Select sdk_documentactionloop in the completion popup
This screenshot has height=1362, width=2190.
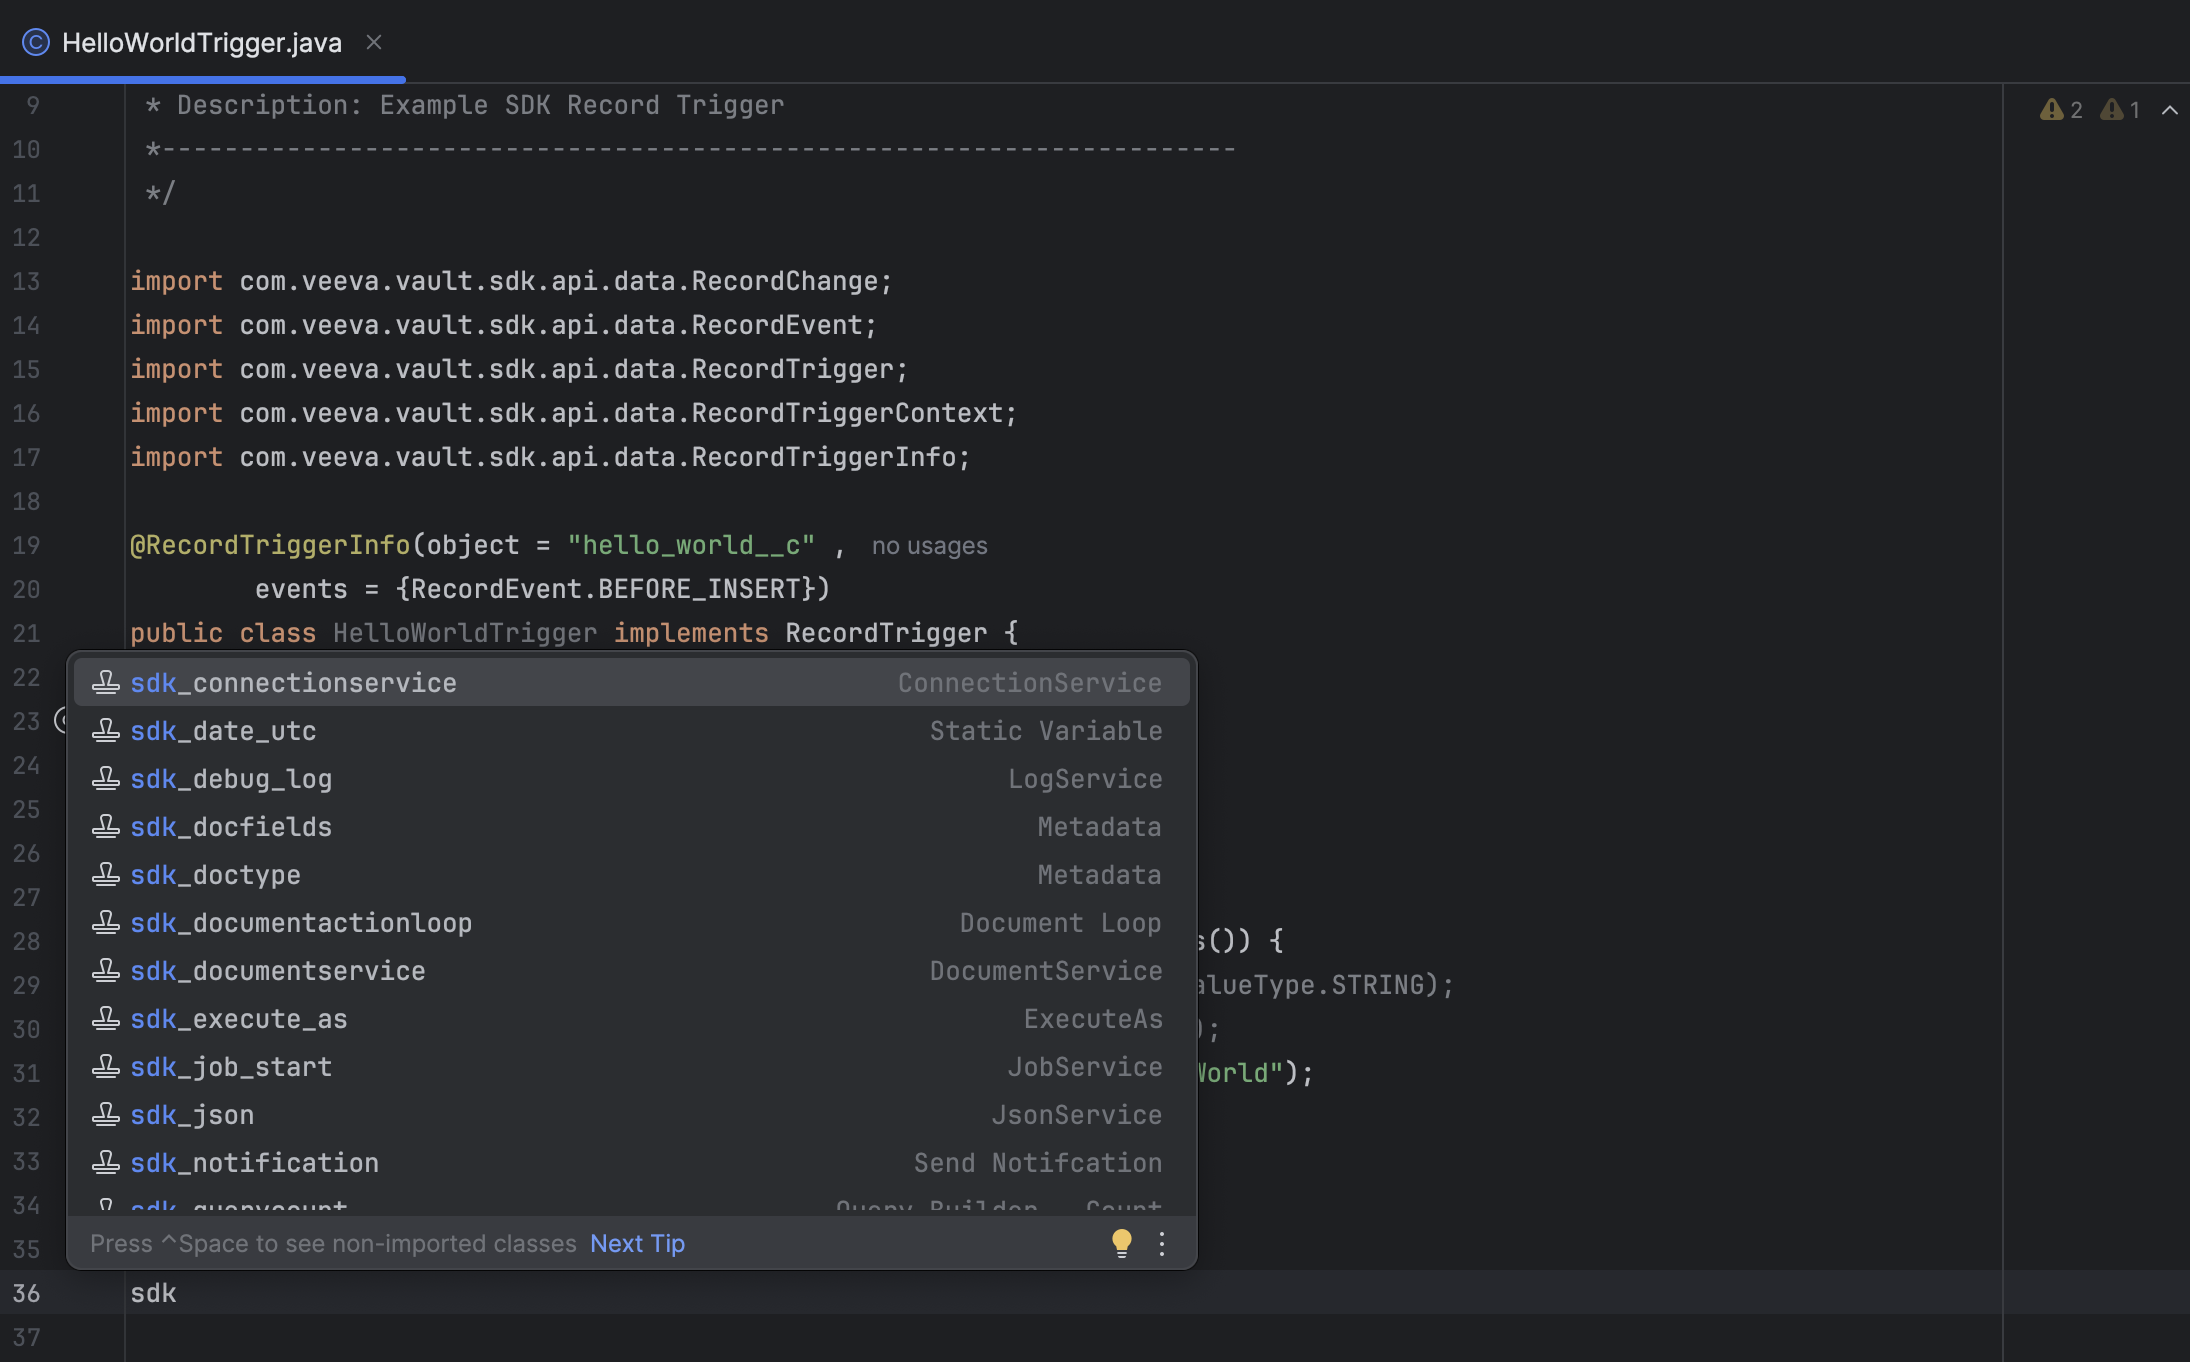click(632, 923)
